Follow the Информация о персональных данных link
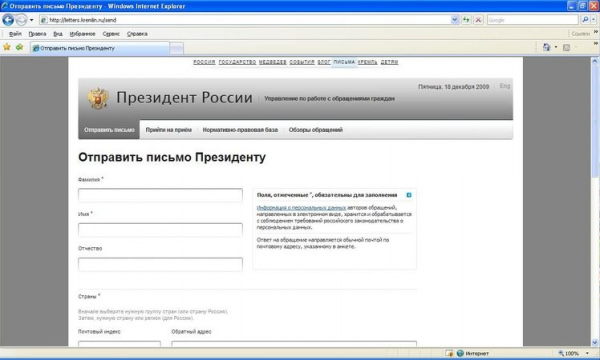Image resolution: width=600 pixels, height=360 pixels. click(301, 208)
